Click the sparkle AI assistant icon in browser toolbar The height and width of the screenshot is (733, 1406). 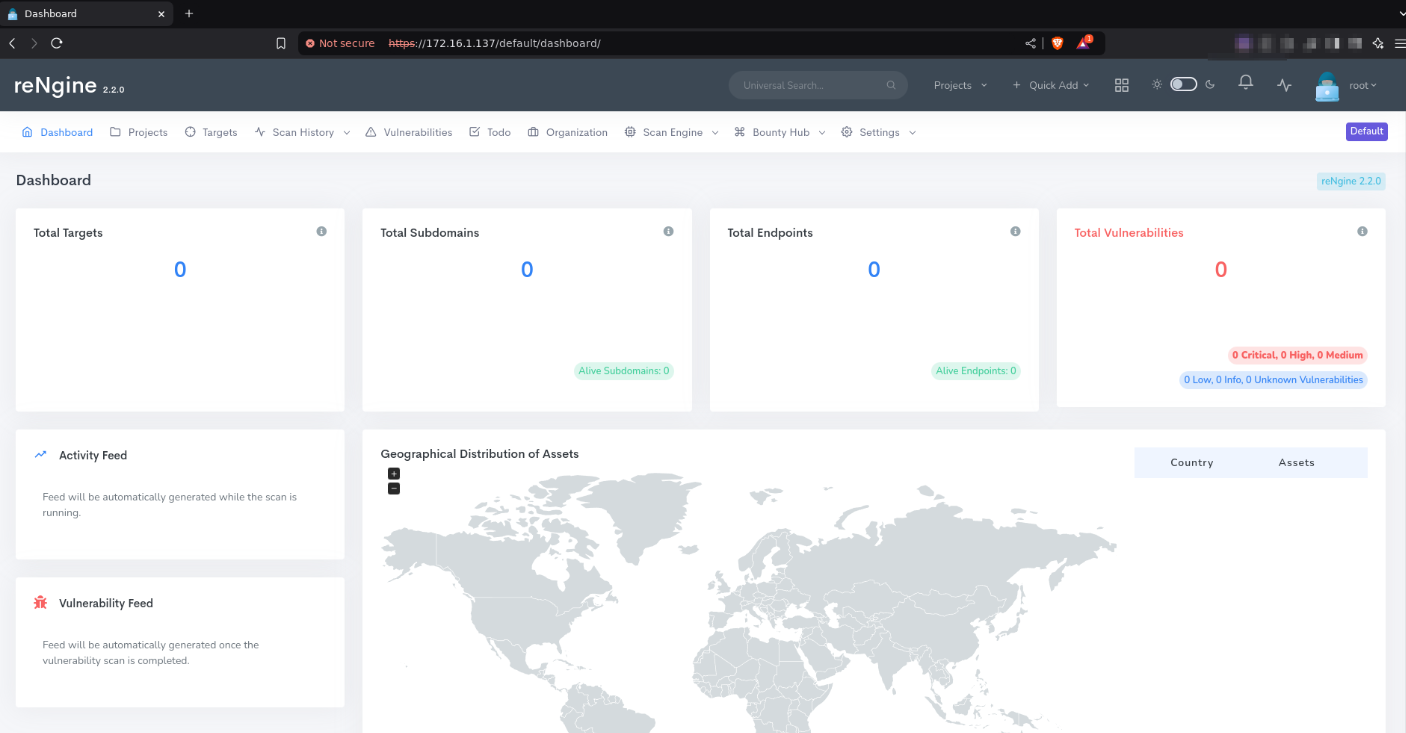click(1378, 43)
